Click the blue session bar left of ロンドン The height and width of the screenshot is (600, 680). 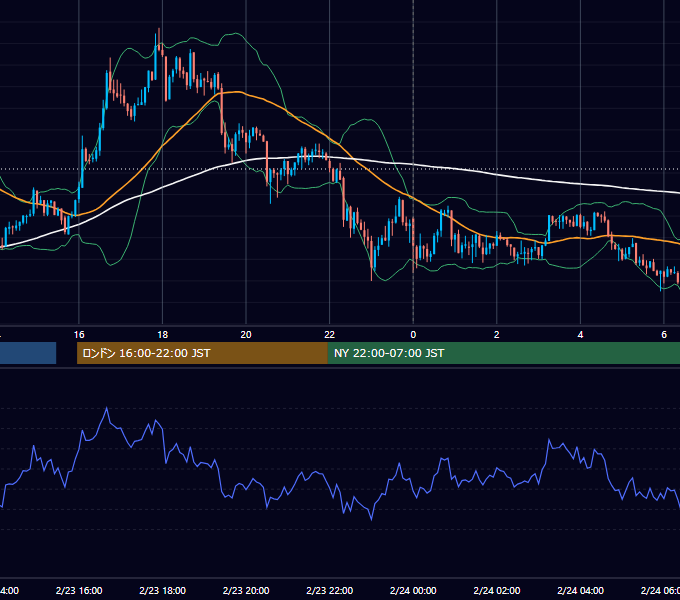tap(28, 353)
